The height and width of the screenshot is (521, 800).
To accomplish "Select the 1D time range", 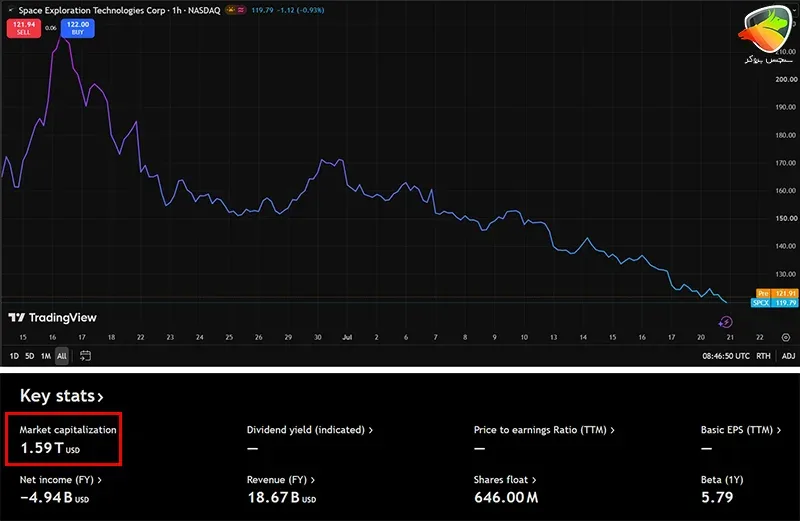I will pyautogui.click(x=14, y=356).
